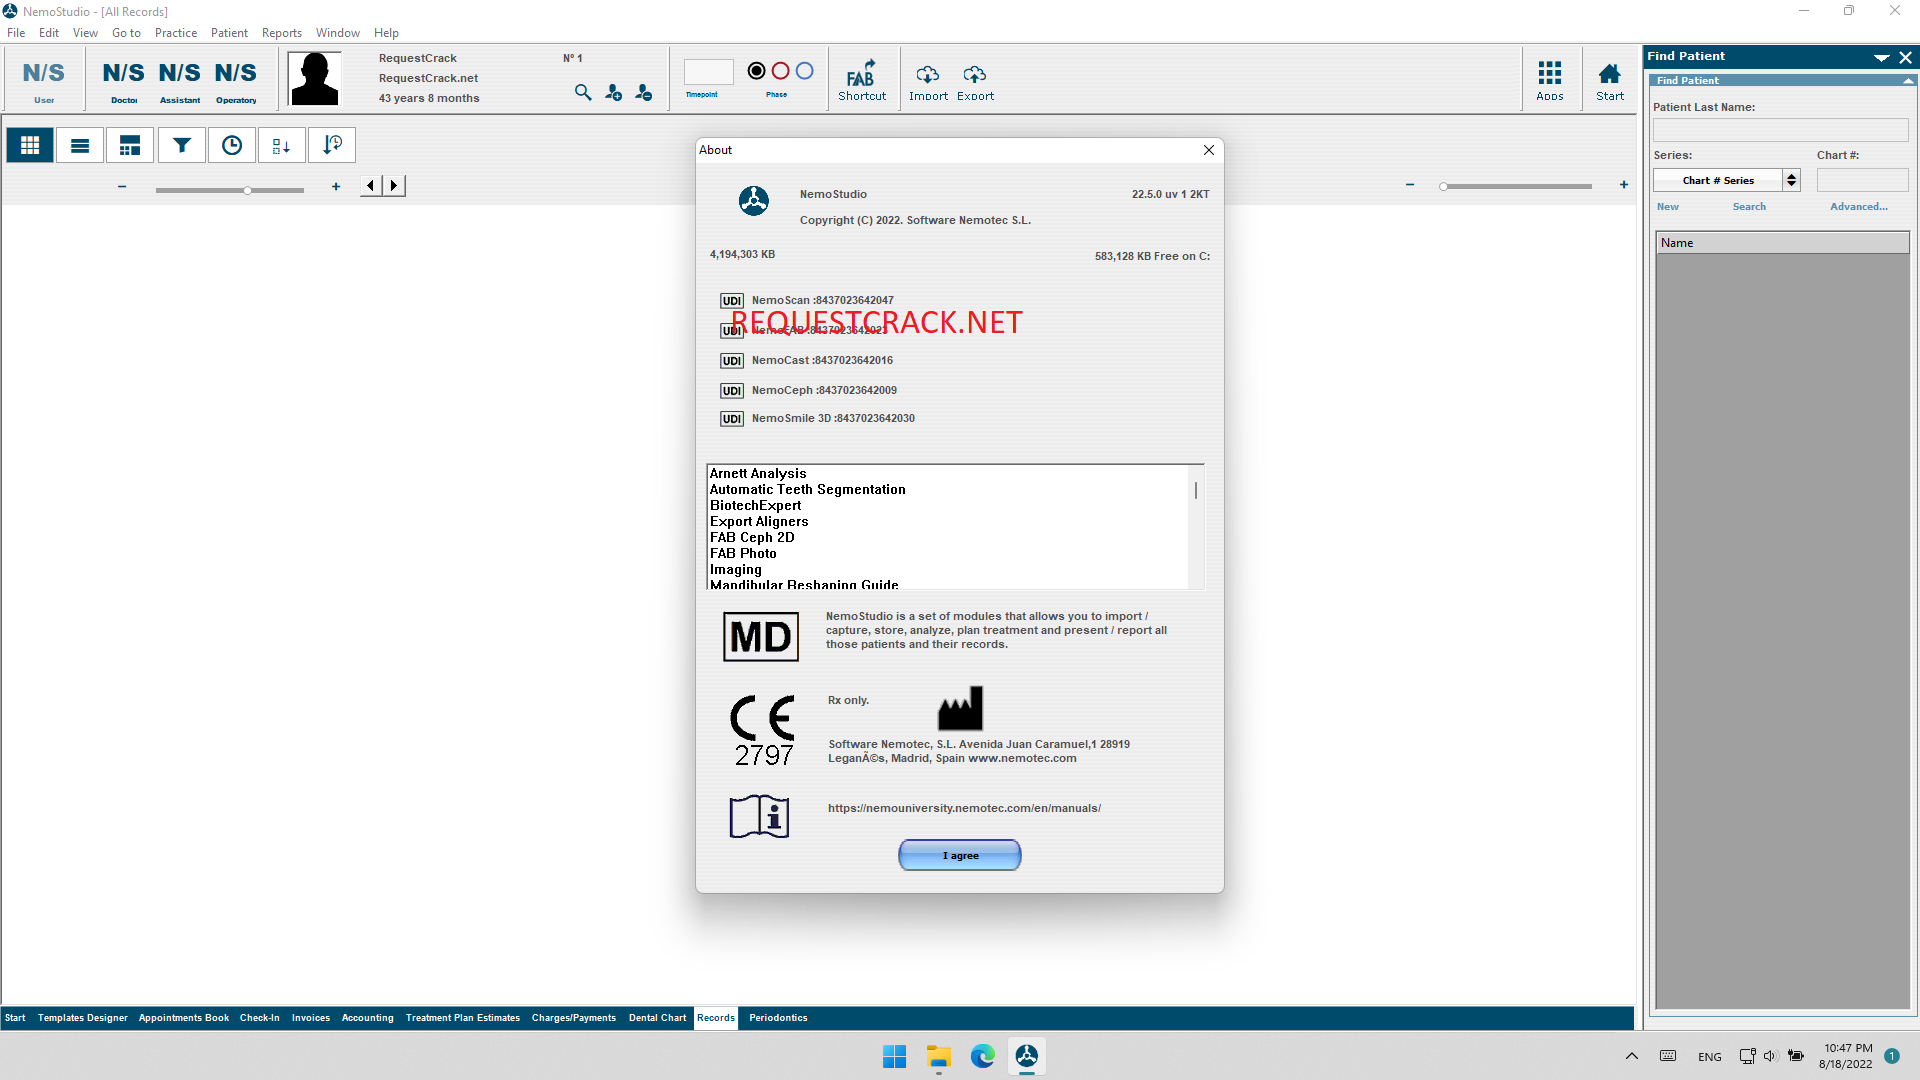Viewport: 1920px width, 1080px height.
Task: Click the timeline clock icon in the toolbar
Action: pos(231,145)
